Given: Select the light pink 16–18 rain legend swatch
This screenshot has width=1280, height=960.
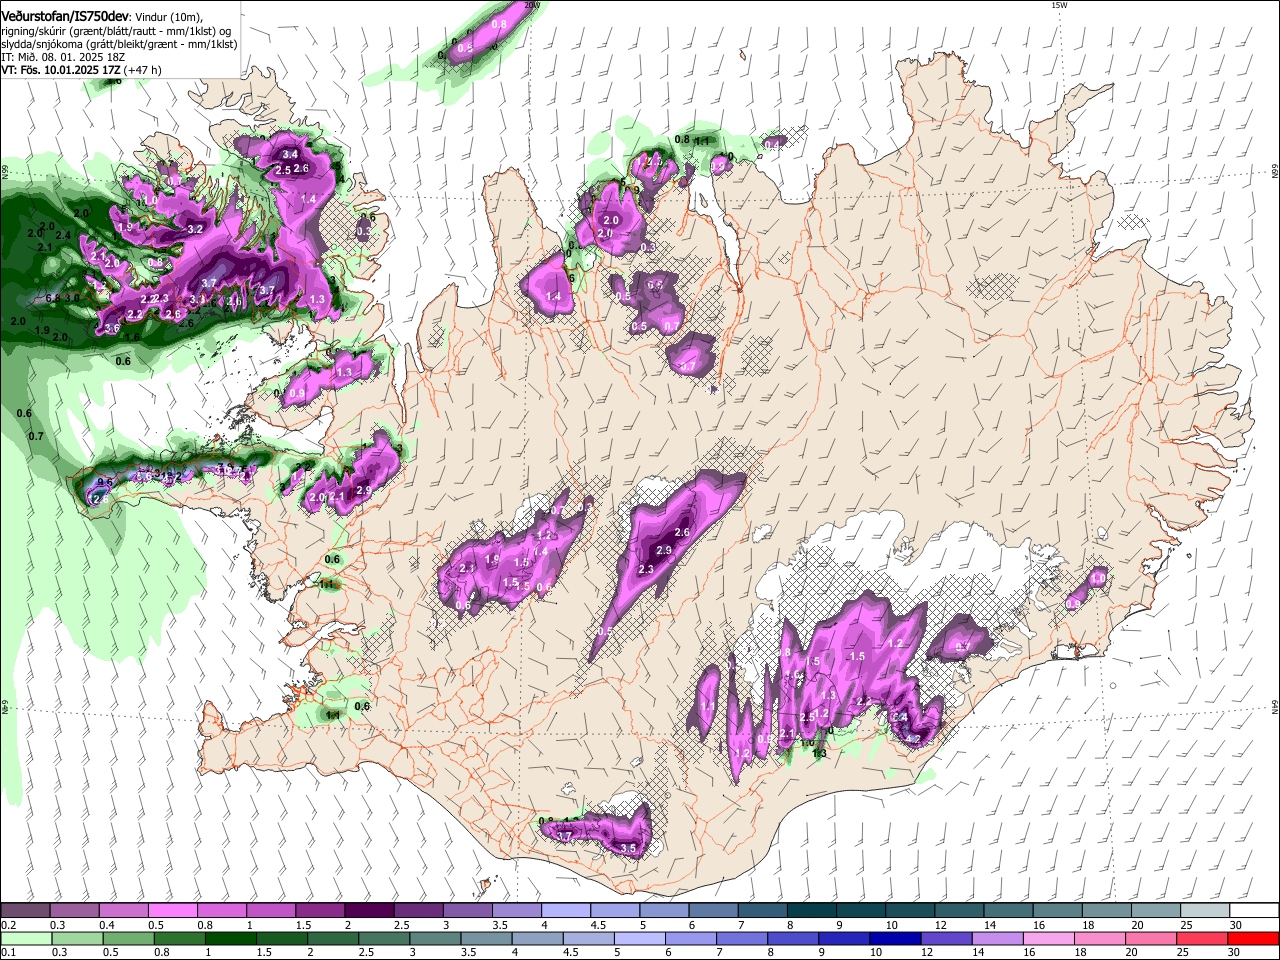Looking at the screenshot, I should (x=1049, y=938).
